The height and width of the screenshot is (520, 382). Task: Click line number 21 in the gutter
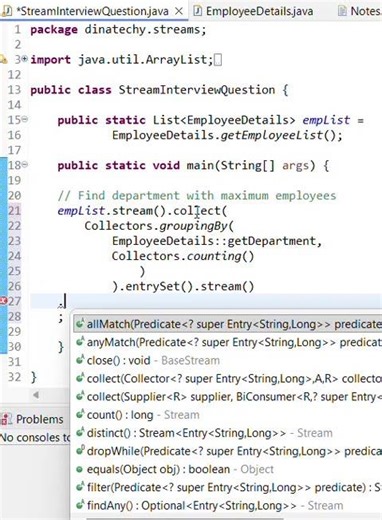click(x=14, y=211)
